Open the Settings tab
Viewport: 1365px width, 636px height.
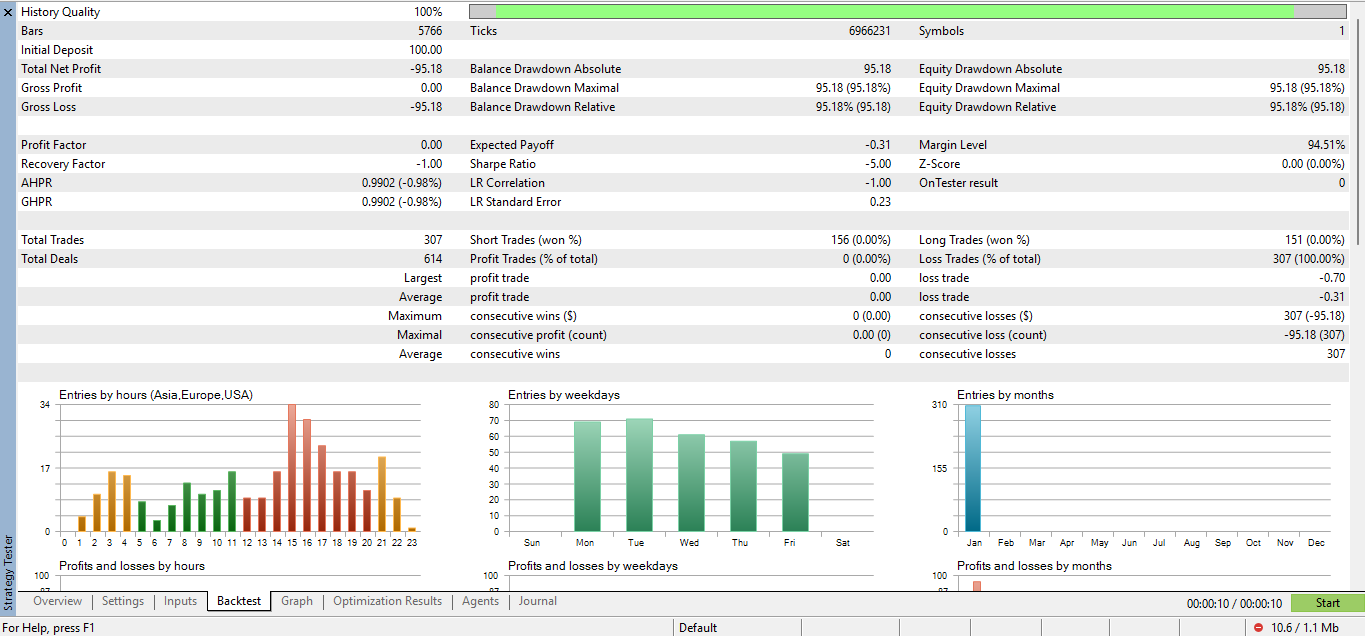point(122,601)
